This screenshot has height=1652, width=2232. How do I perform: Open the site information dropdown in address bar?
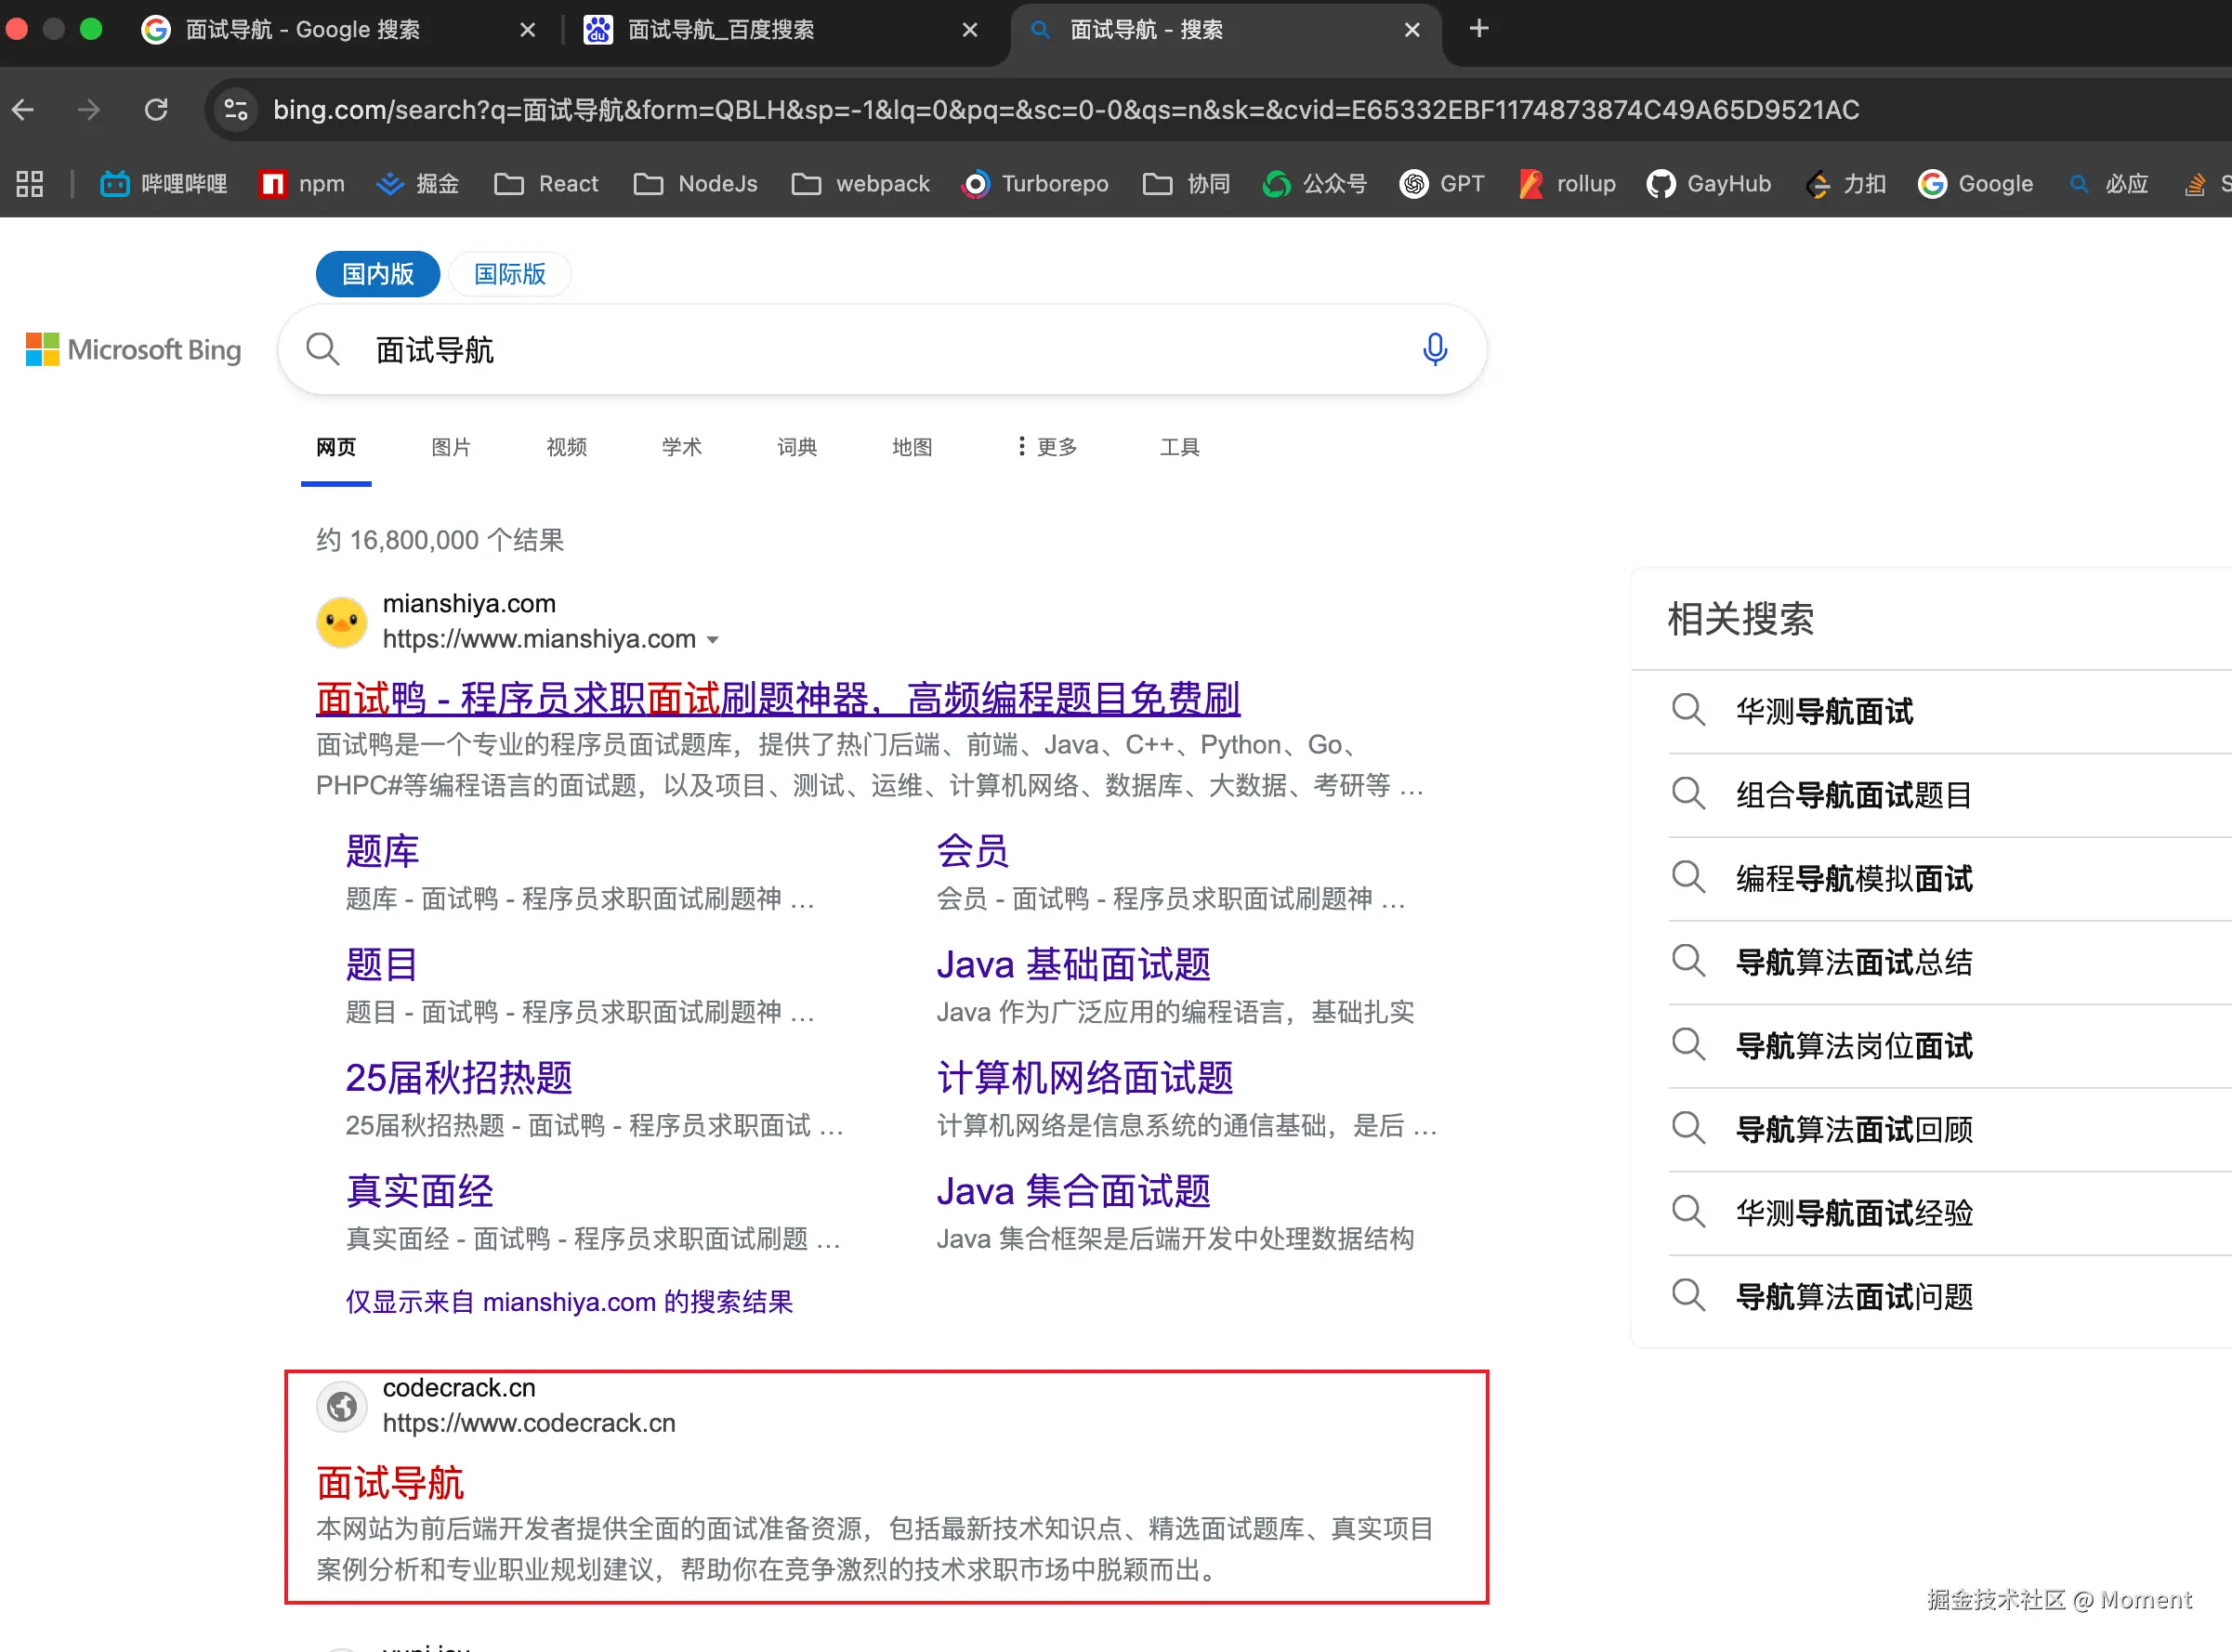(235, 110)
